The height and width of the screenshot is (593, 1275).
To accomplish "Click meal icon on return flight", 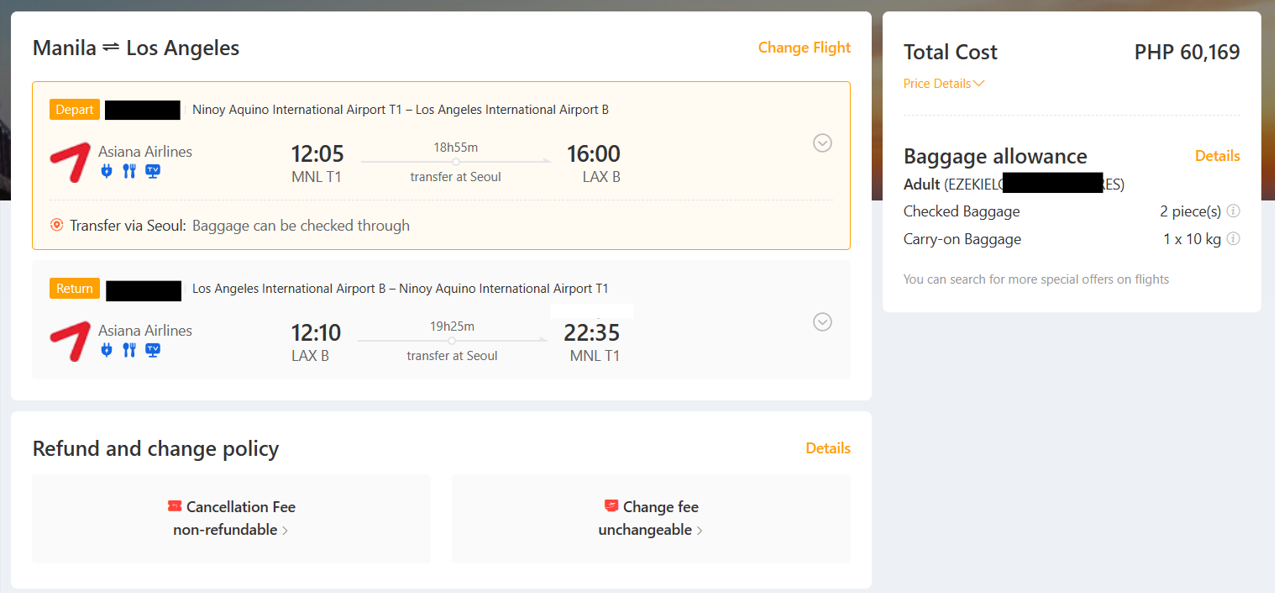I will pos(129,350).
